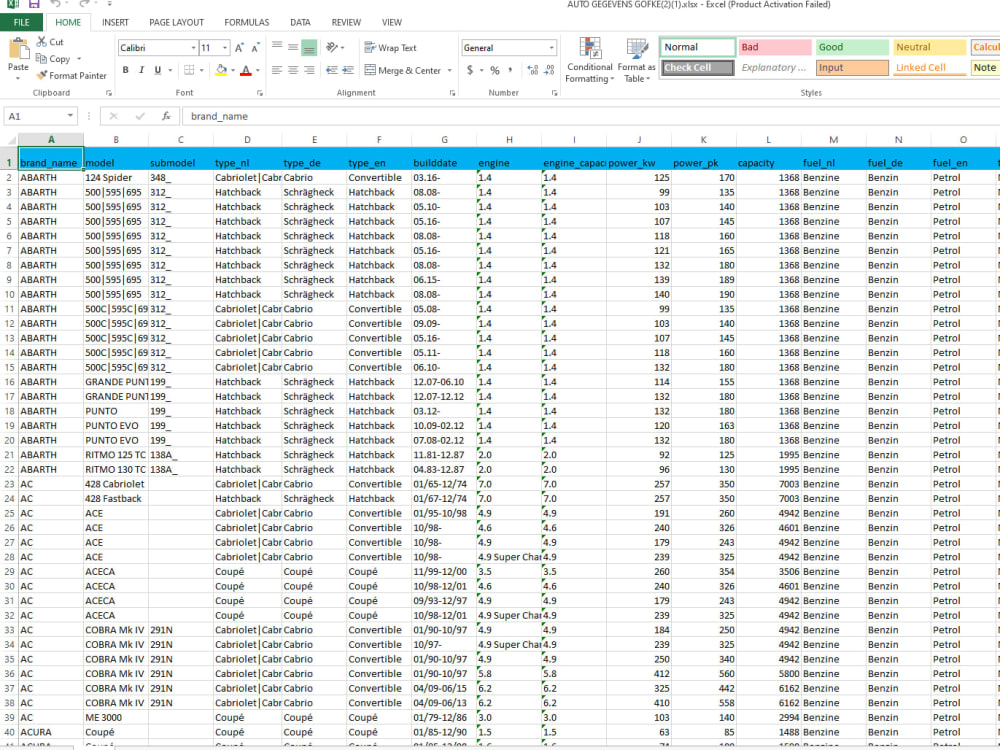
Task: Apply the Linked Cell style
Action: tap(929, 68)
